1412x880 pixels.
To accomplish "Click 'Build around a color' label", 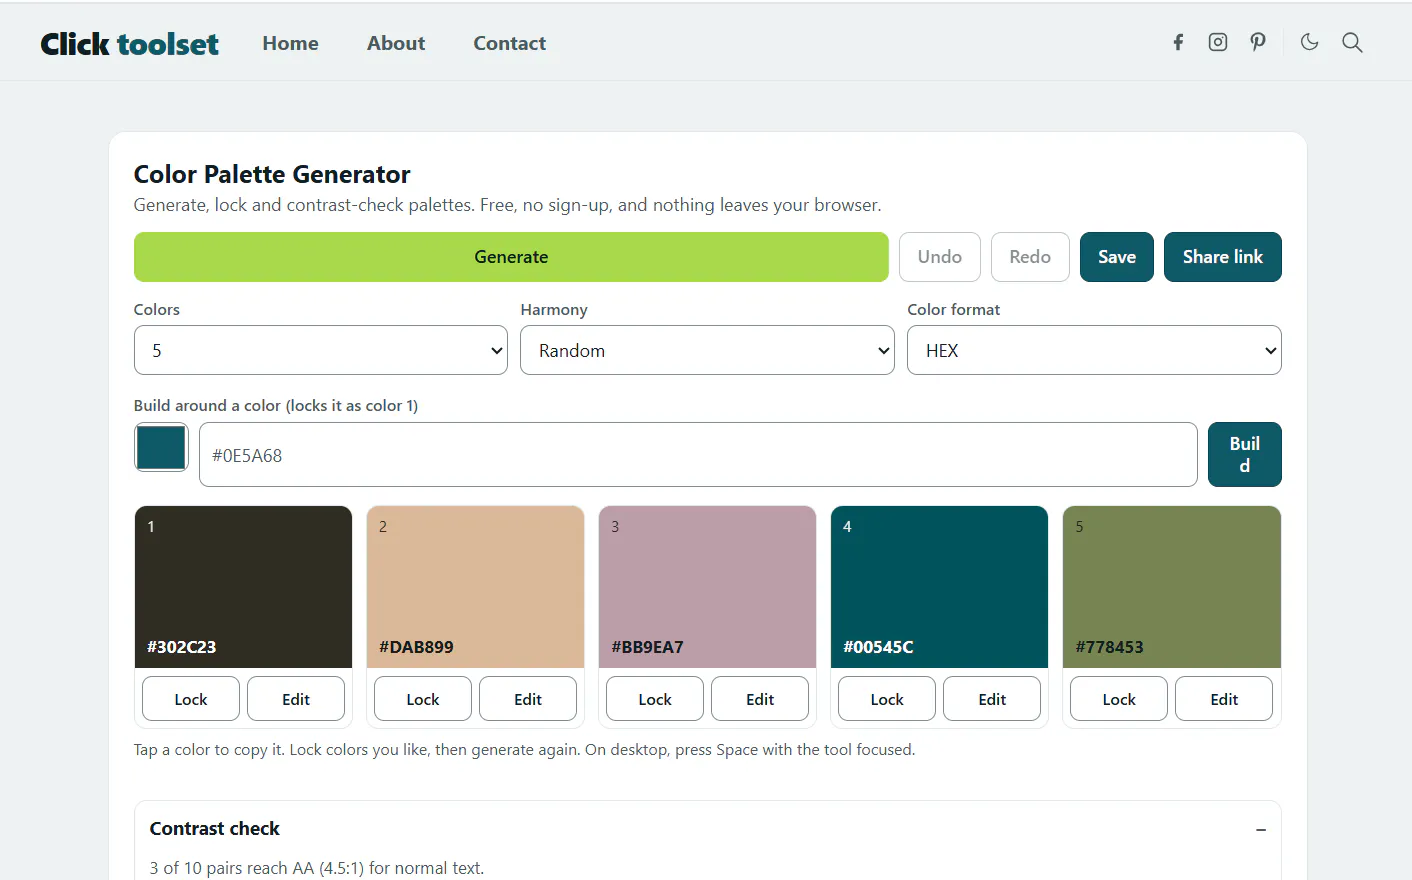I will point(207,405).
